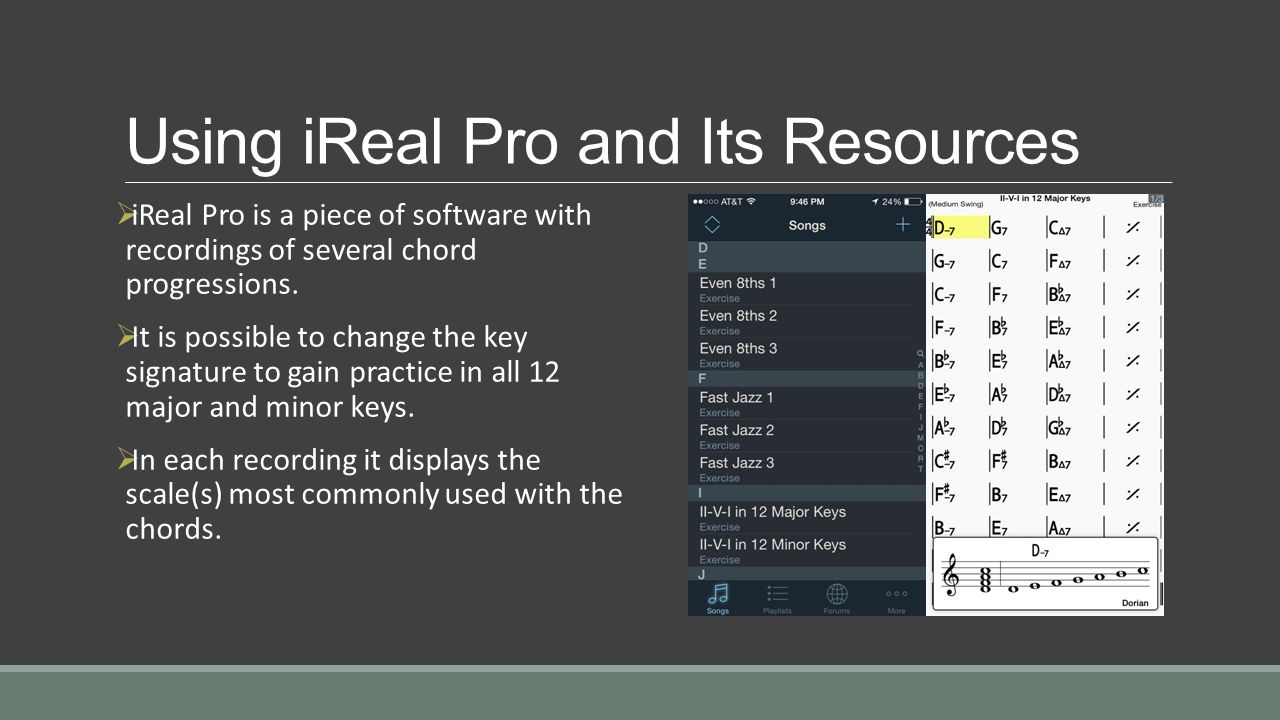Tap the search magnifier atop the index strip
1280x720 pixels.
click(920, 354)
